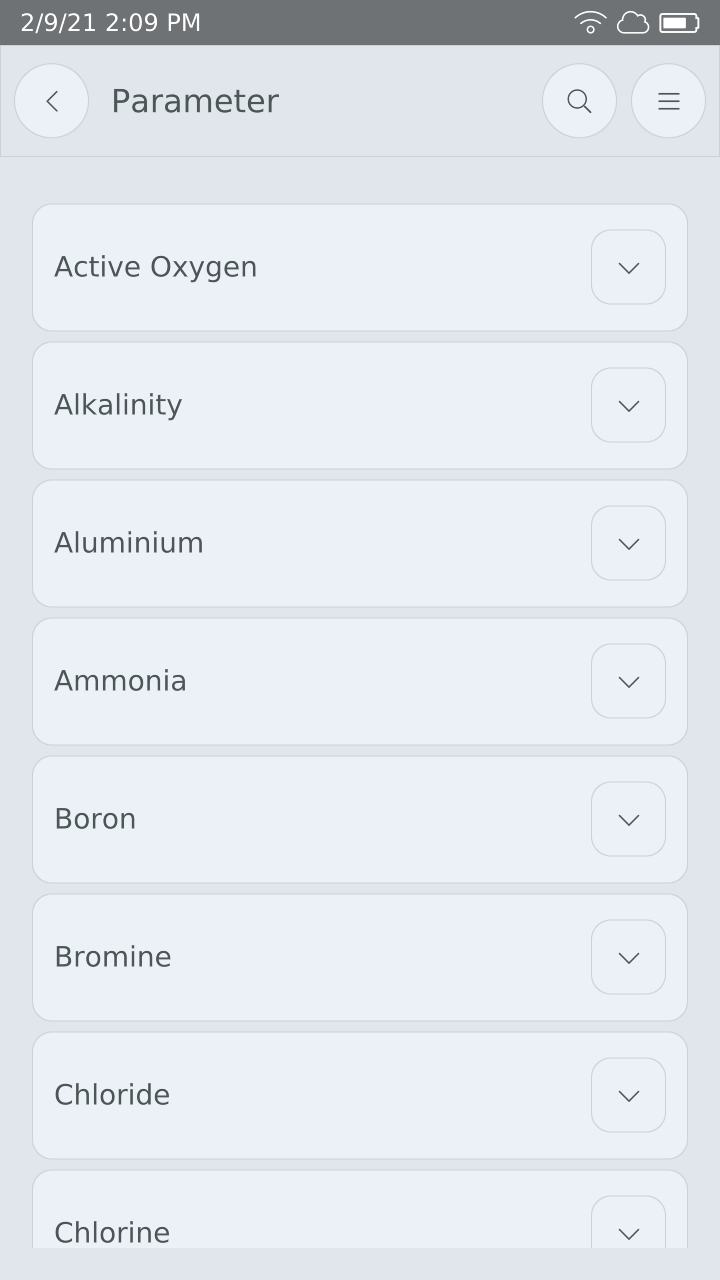Expand the Ammonia dropdown arrow
This screenshot has width=720, height=1280.
click(x=628, y=681)
